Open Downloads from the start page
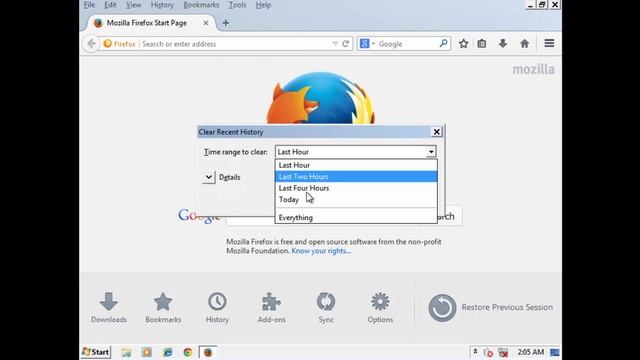640x360 pixels. [109, 308]
